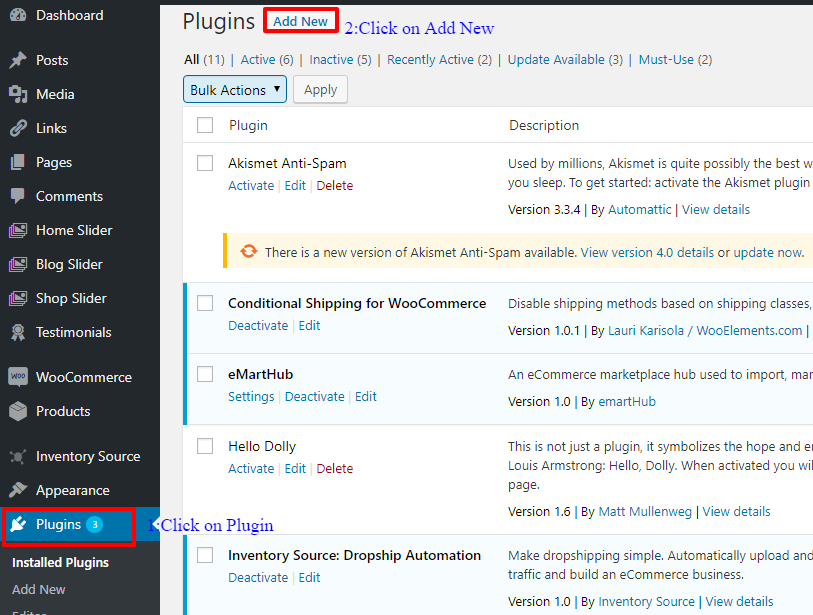Image resolution: width=813 pixels, height=615 pixels.
Task: Deactivate the eMartHub plugin
Action: coord(314,397)
